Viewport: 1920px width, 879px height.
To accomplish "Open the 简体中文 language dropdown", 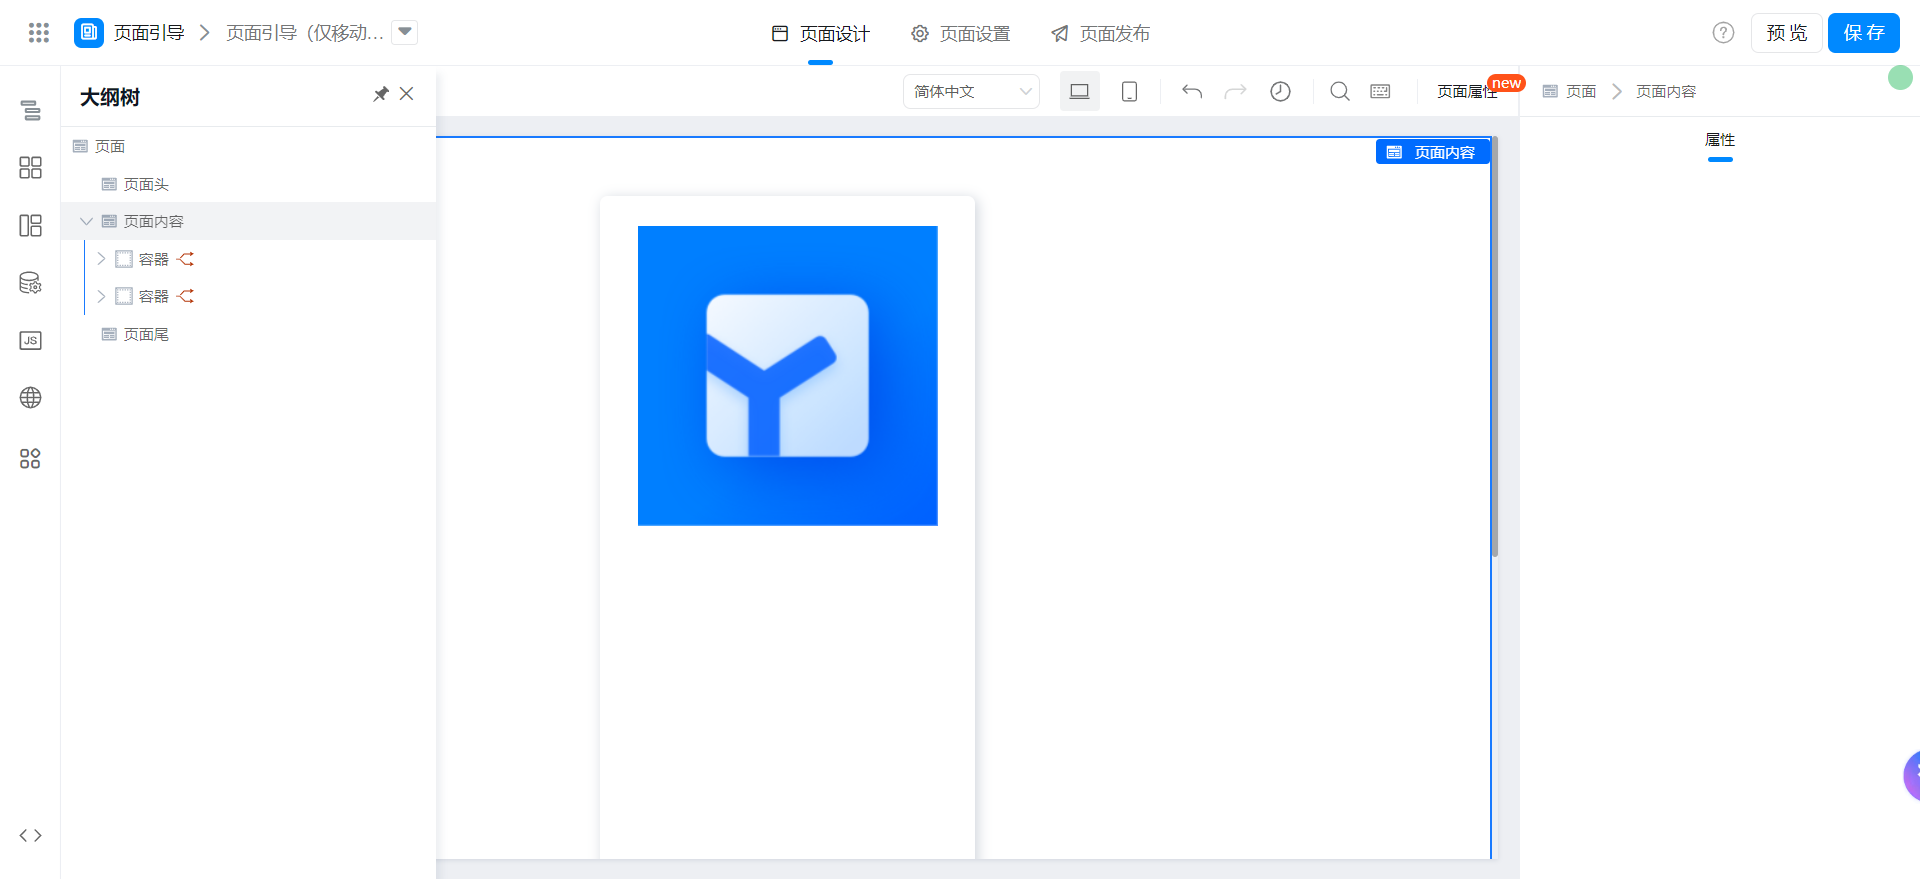I will pyautogui.click(x=971, y=91).
